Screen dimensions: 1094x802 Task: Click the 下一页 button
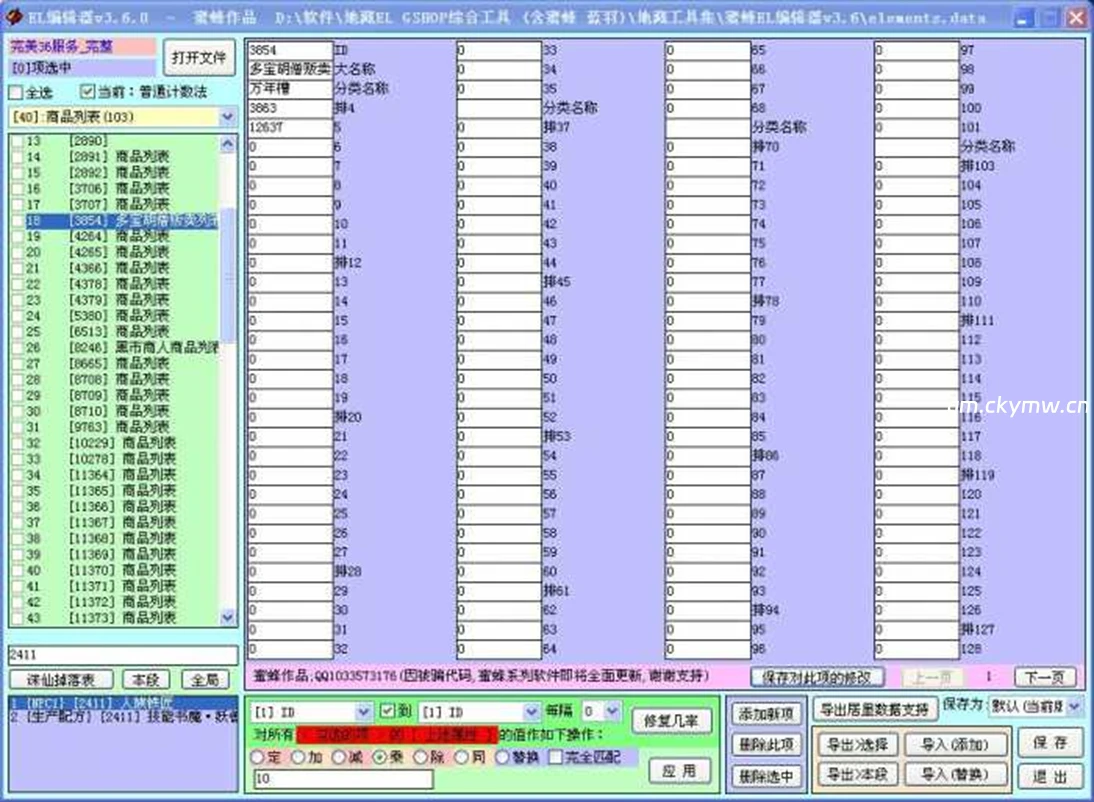pos(1044,677)
